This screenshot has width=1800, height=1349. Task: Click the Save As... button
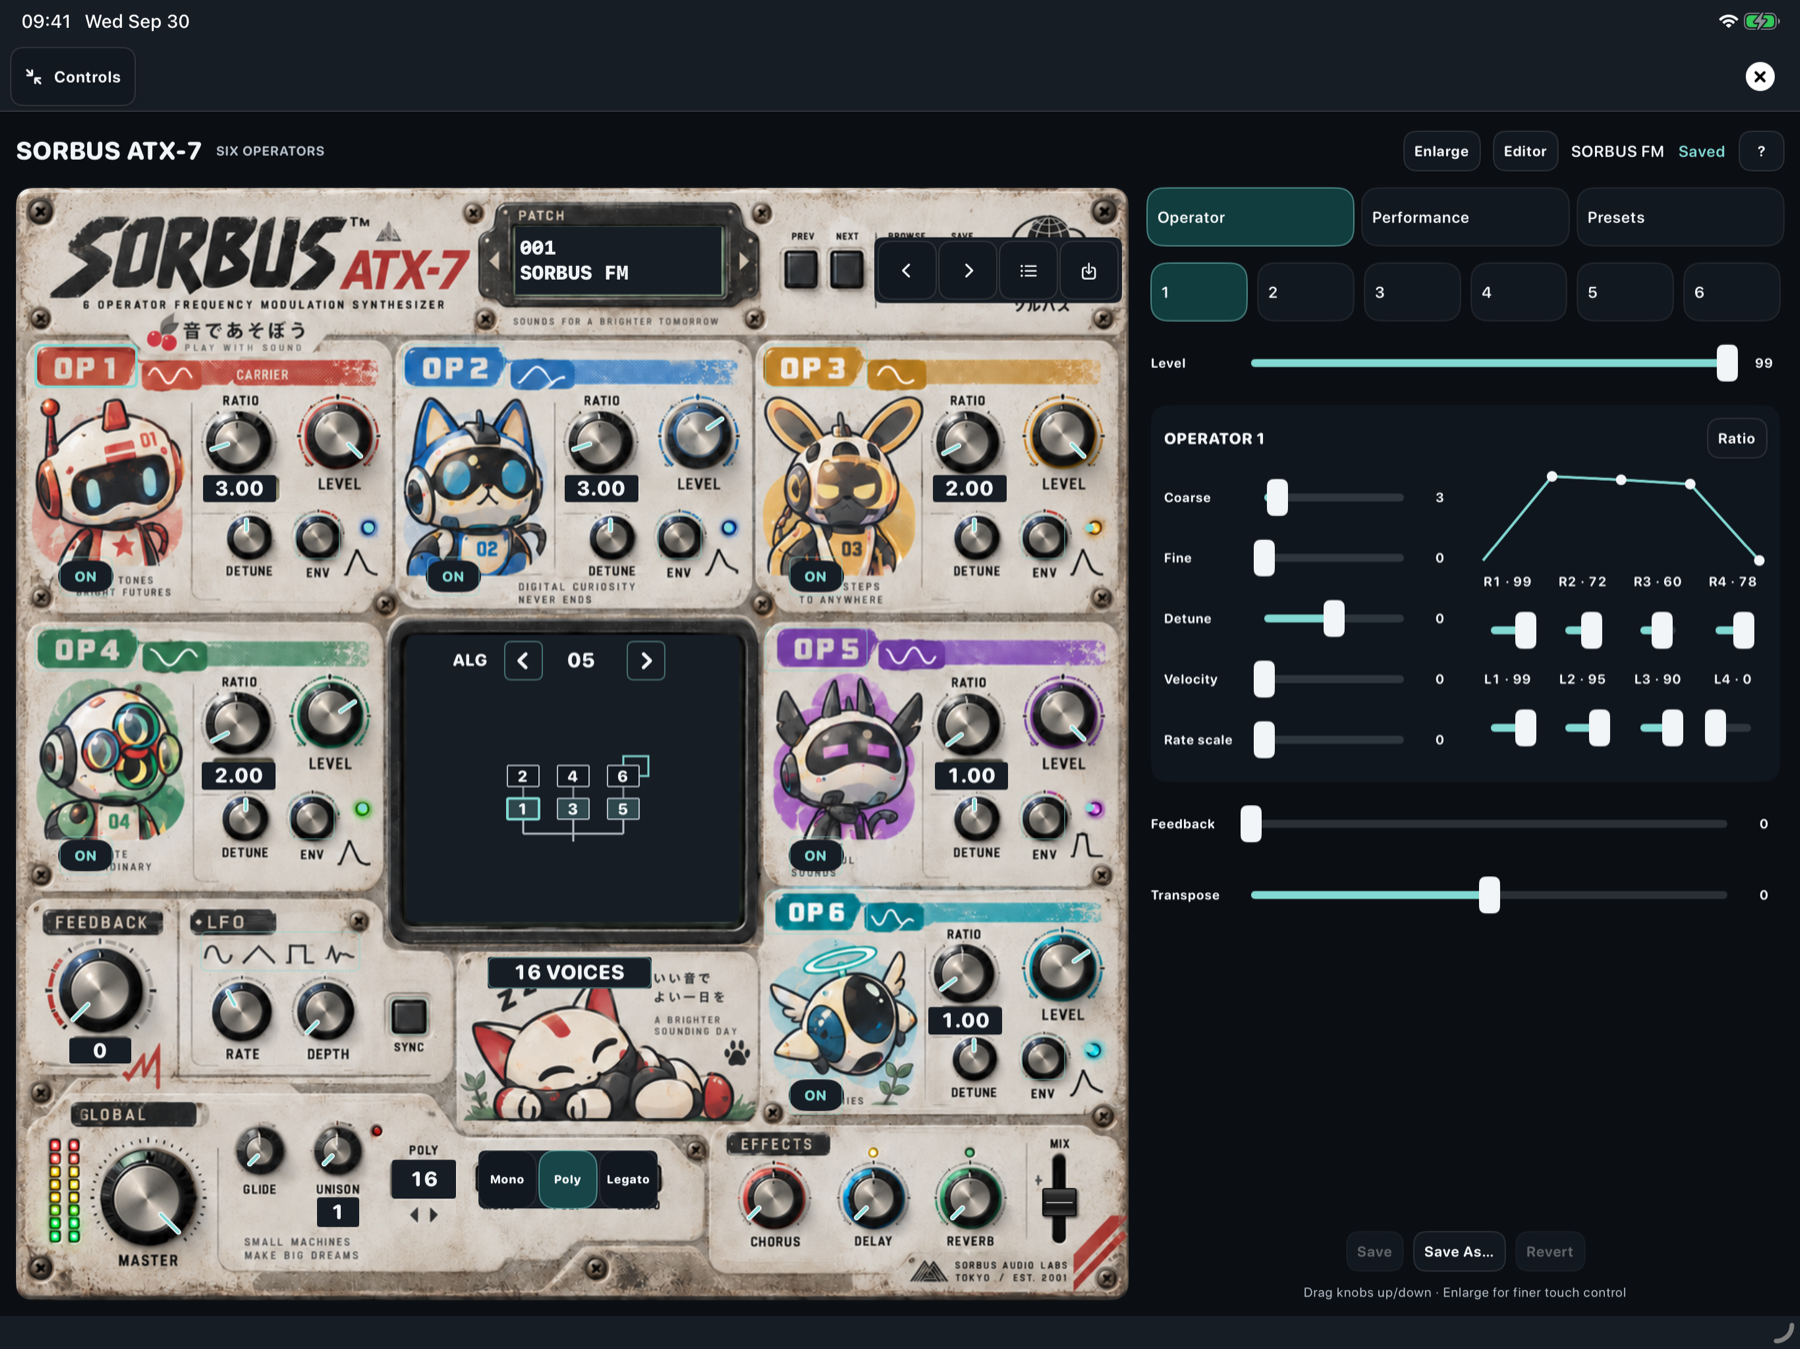click(1459, 1252)
